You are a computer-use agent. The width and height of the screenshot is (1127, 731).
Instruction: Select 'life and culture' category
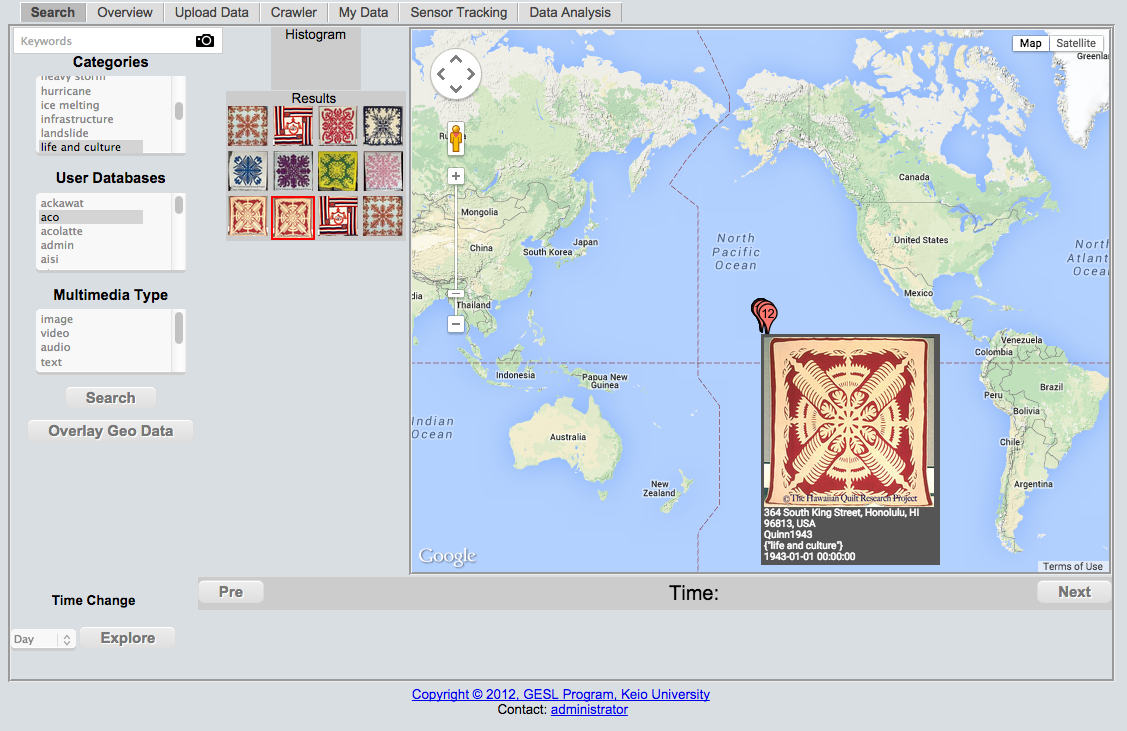point(81,147)
